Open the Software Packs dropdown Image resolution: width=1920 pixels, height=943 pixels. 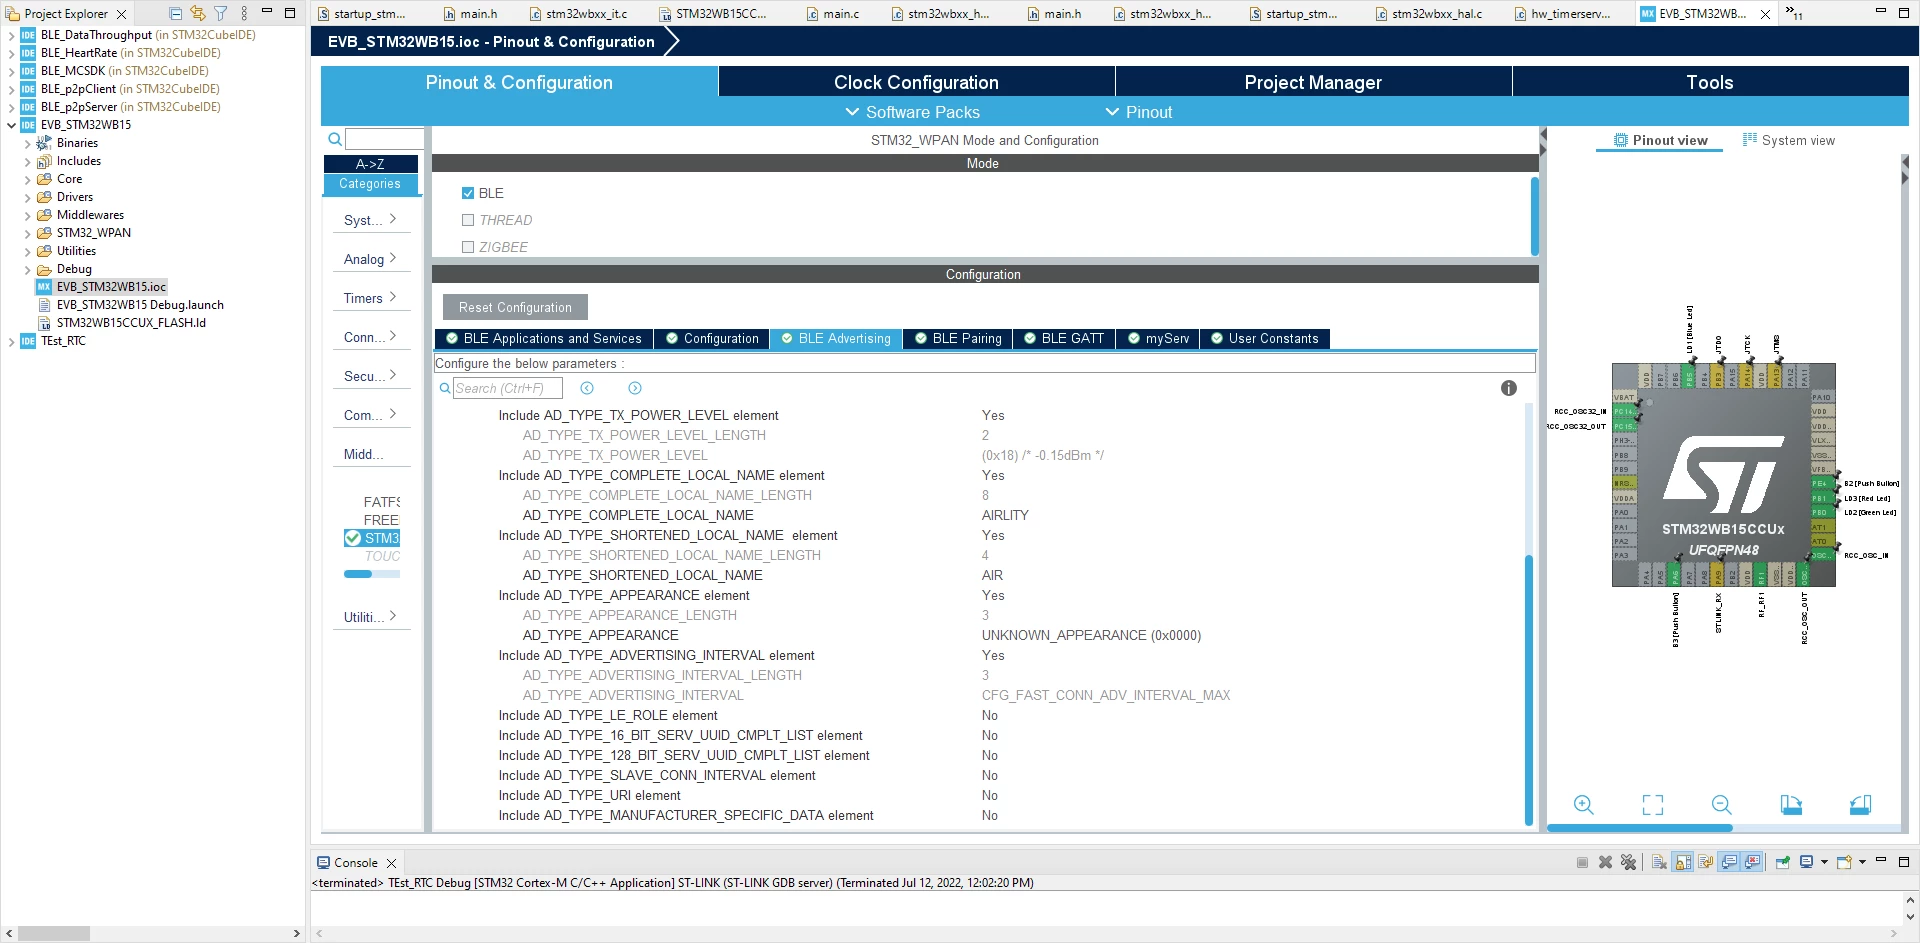(x=912, y=112)
